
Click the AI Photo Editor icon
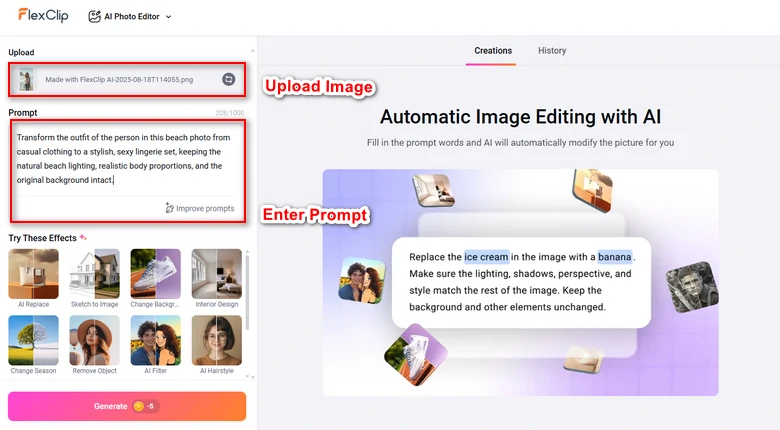click(95, 16)
